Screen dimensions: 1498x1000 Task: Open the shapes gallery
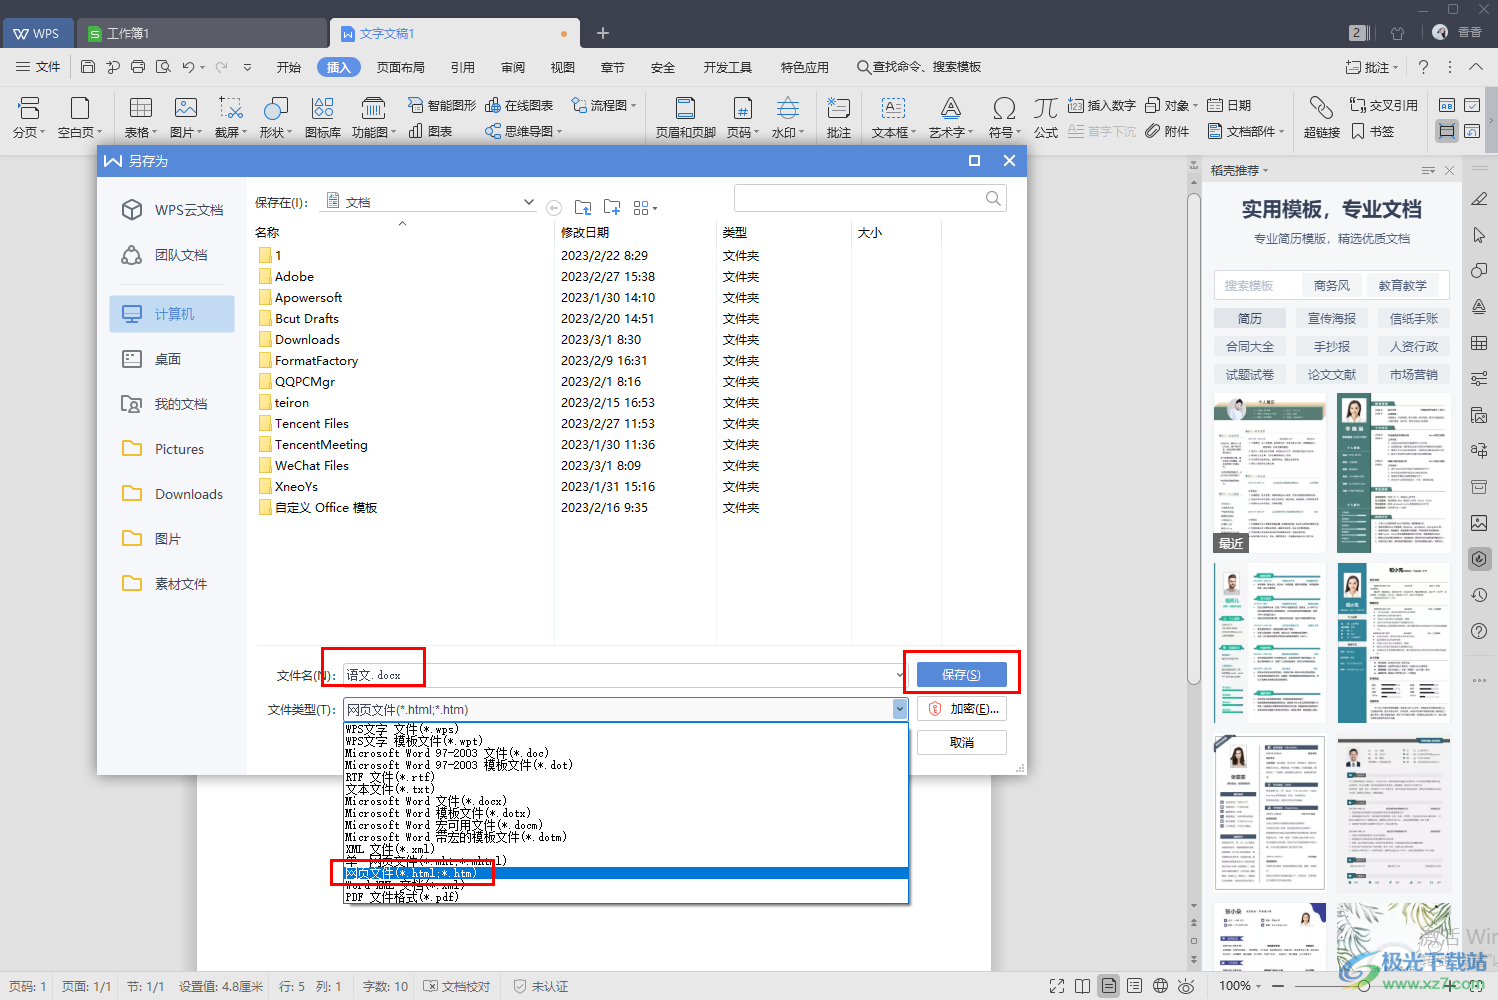[275, 117]
